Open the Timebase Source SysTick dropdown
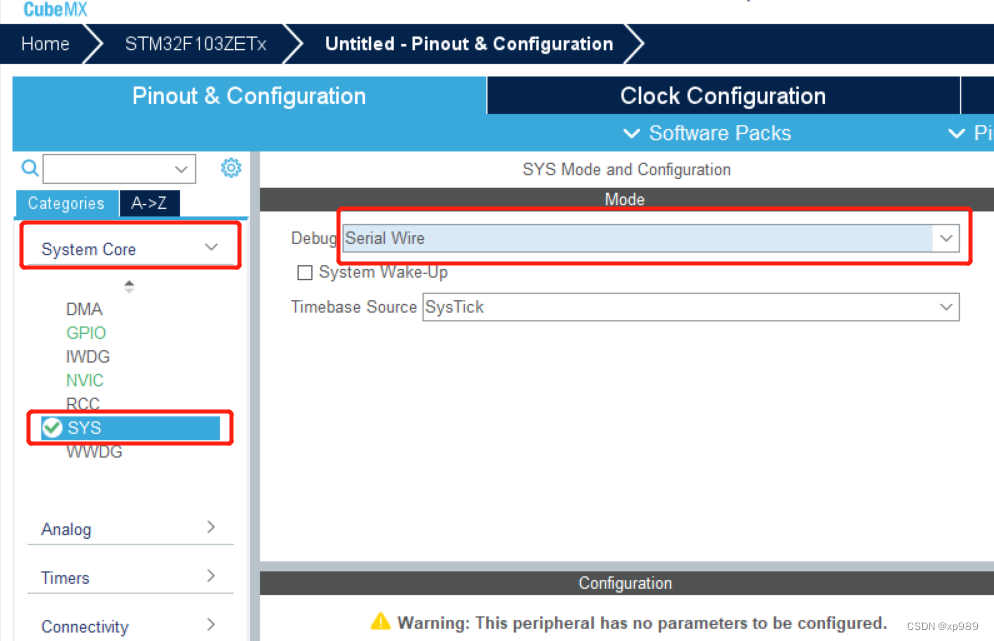 691,307
